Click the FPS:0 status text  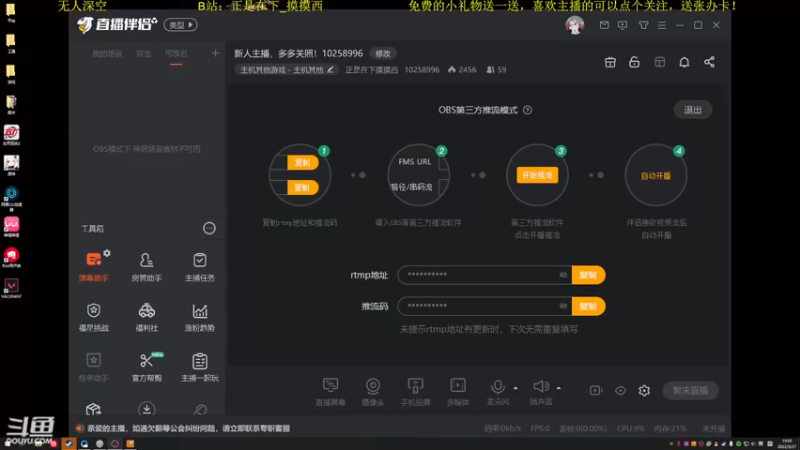click(x=540, y=428)
